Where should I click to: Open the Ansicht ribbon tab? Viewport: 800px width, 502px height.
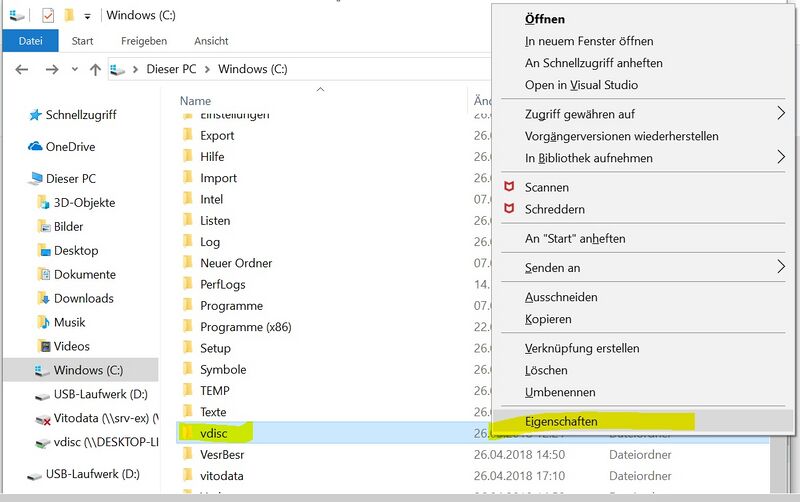point(211,41)
